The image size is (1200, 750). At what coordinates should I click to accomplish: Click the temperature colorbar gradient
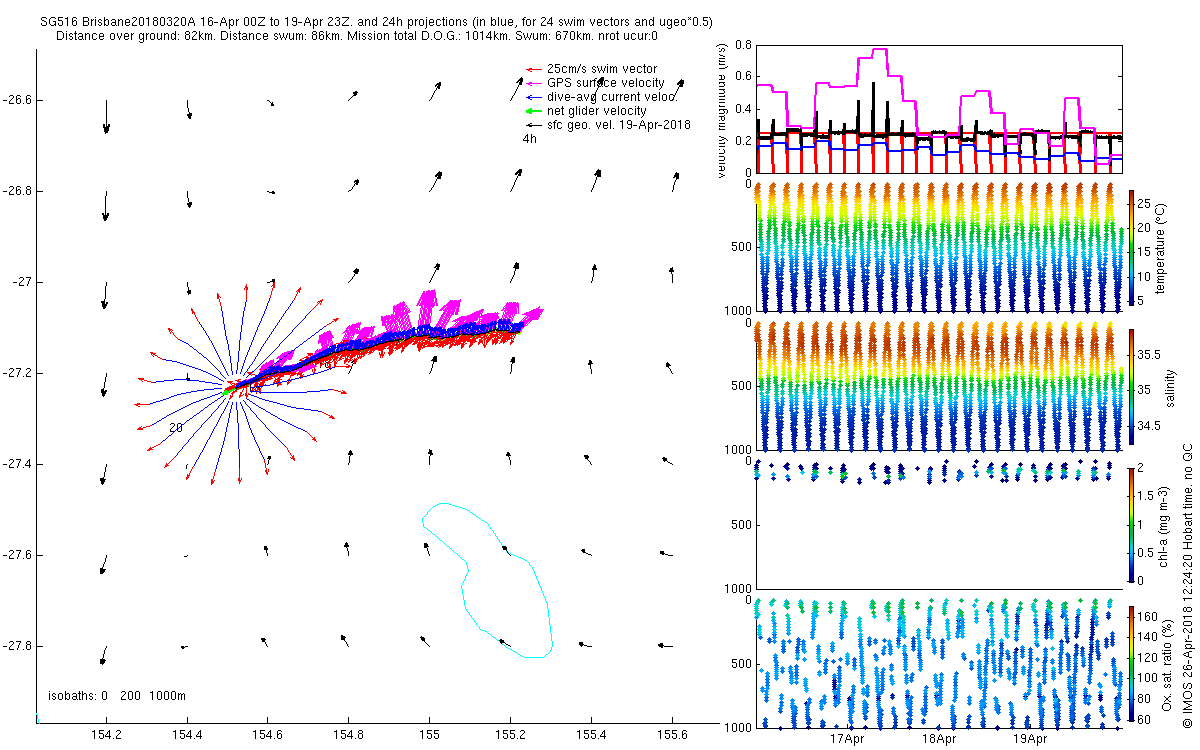pos(1133,247)
